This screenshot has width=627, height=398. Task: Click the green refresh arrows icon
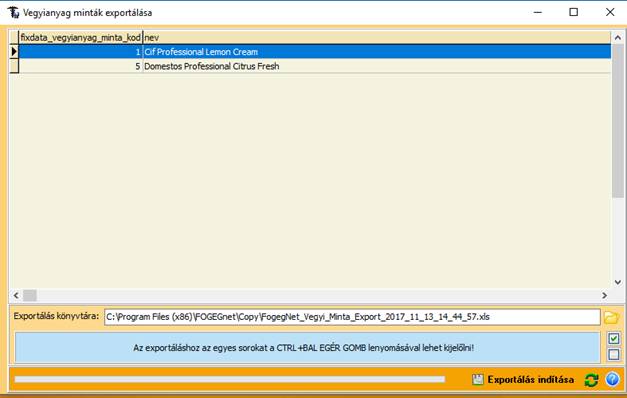pyautogui.click(x=591, y=380)
